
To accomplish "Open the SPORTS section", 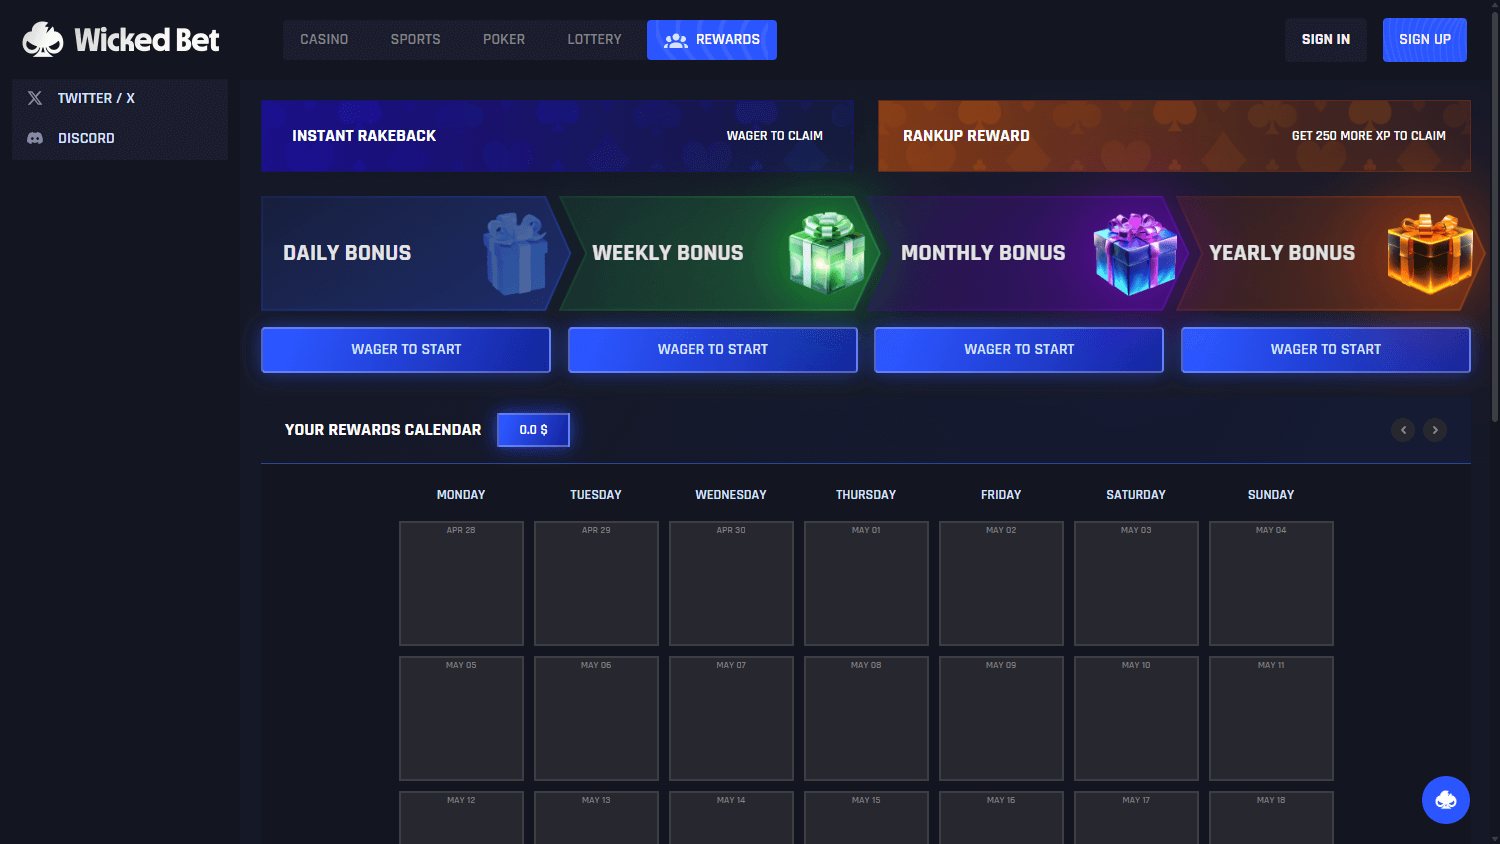I will click(415, 39).
